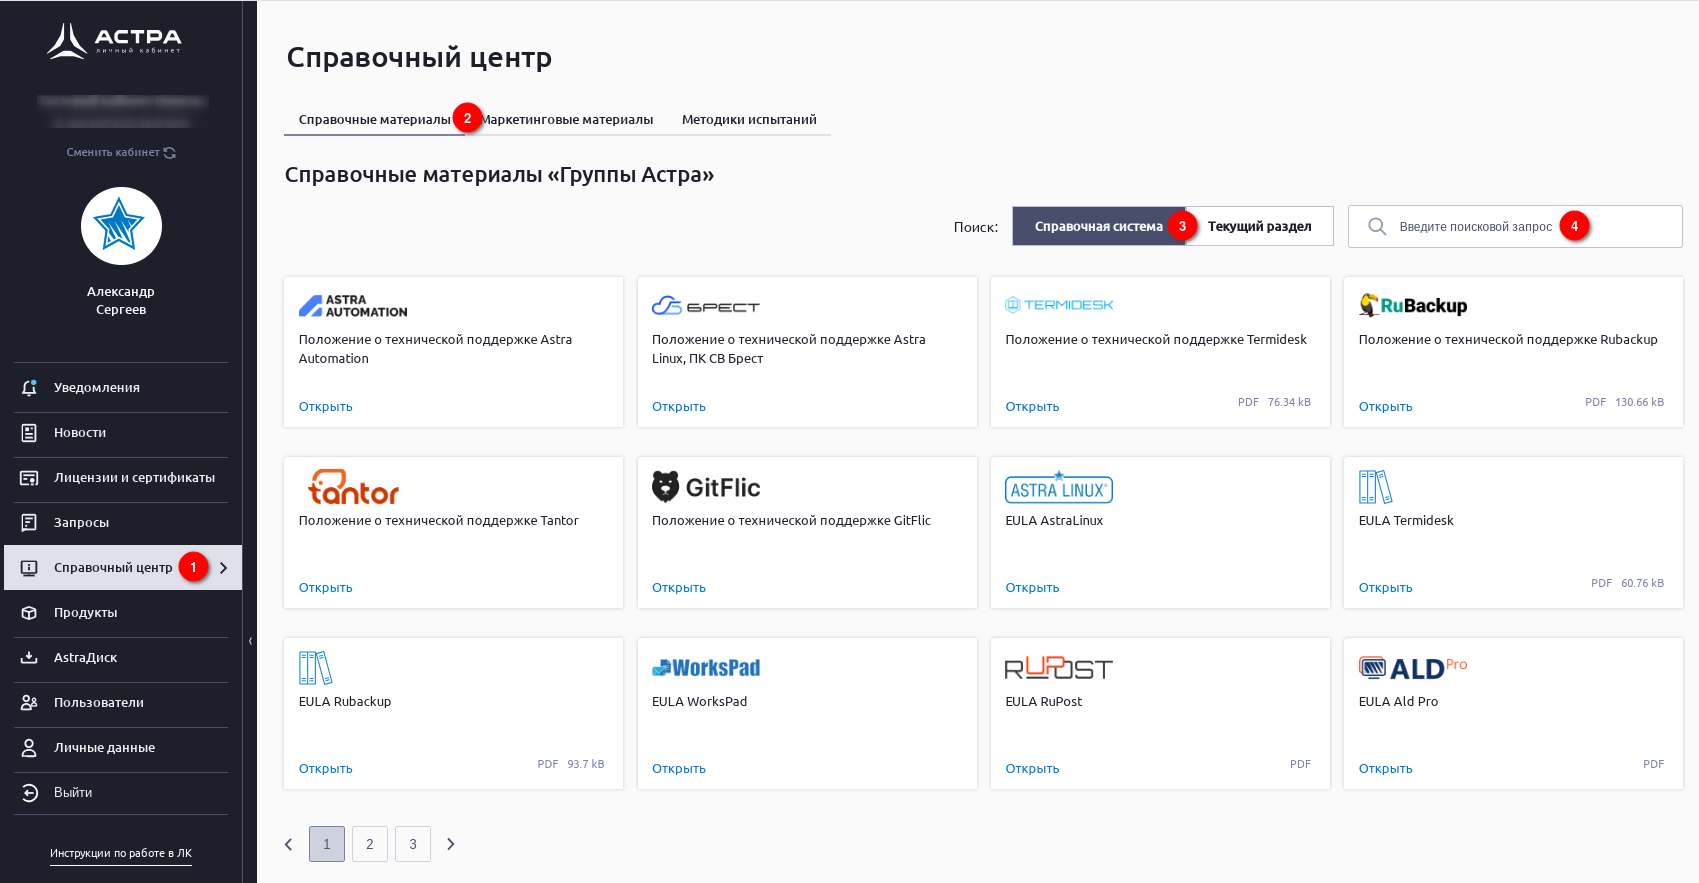1699x883 pixels.
Task: Go to page 3 of materials
Action: click(x=413, y=844)
